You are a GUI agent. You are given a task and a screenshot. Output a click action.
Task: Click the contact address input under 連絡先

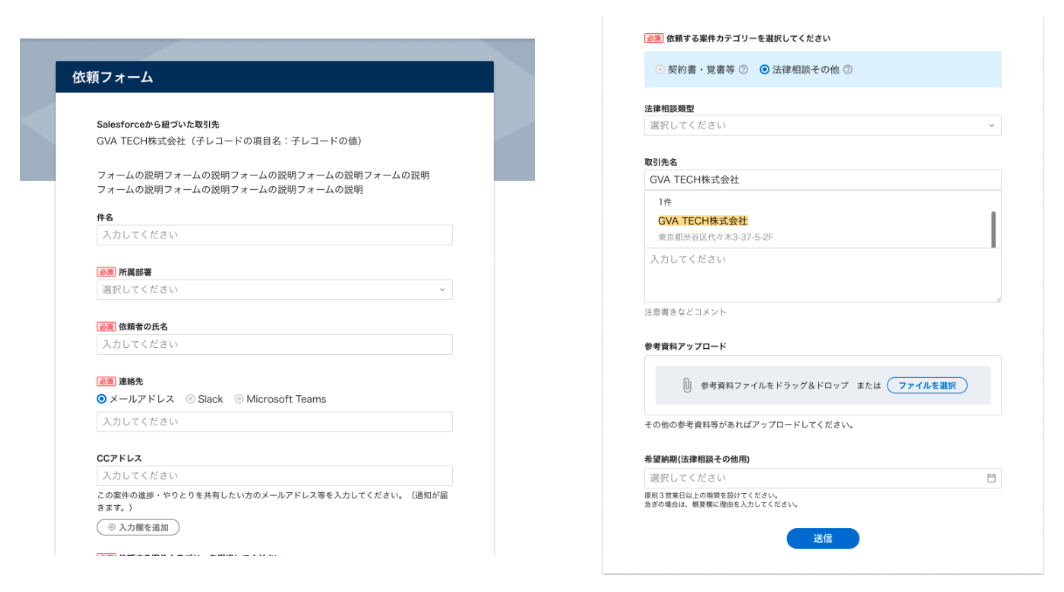point(274,422)
